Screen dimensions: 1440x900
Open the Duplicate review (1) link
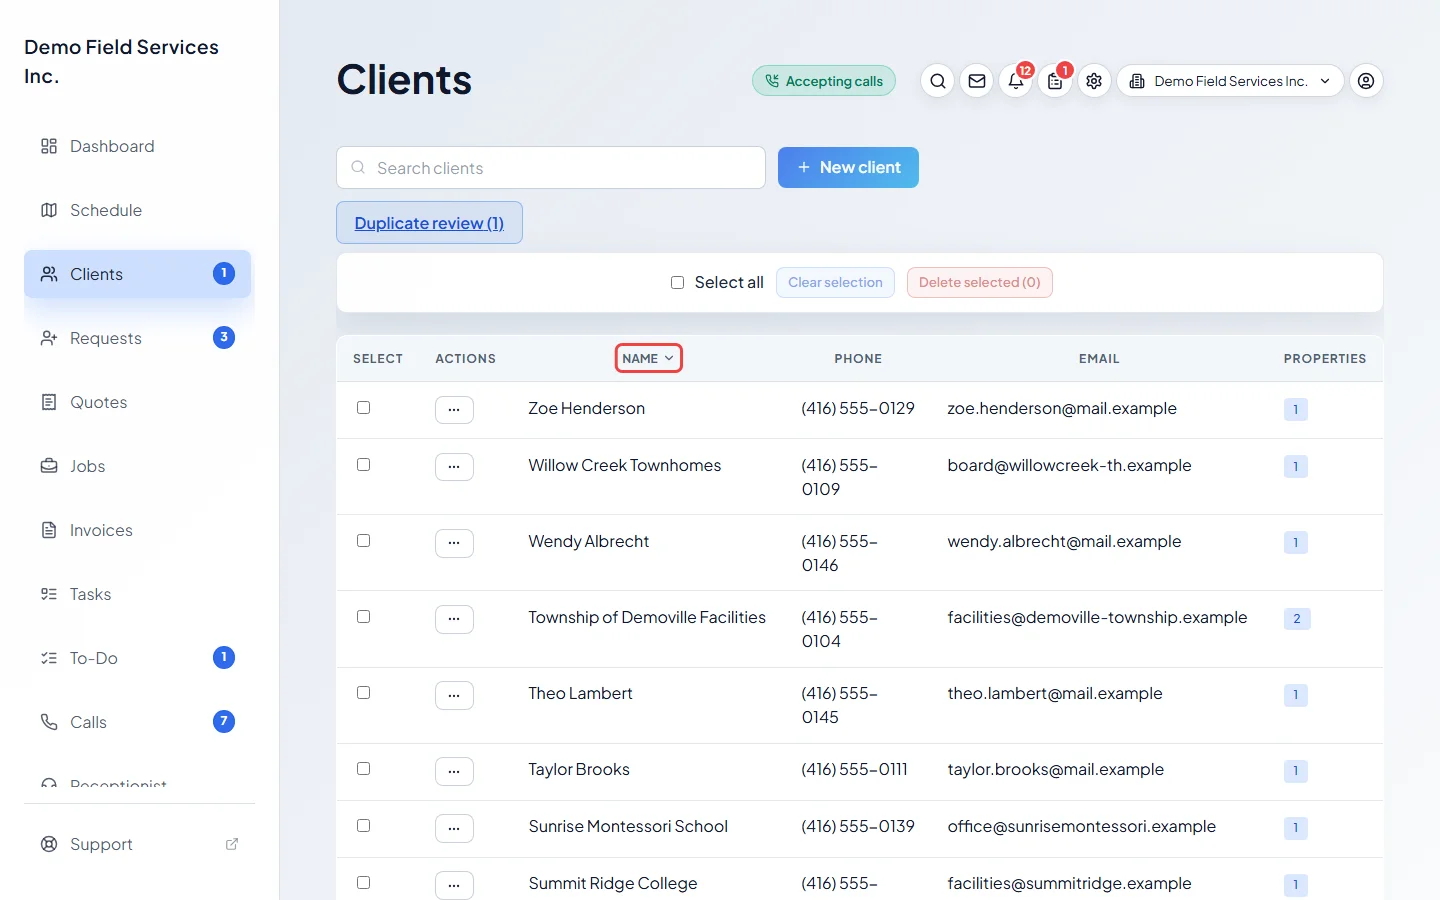coord(429,223)
